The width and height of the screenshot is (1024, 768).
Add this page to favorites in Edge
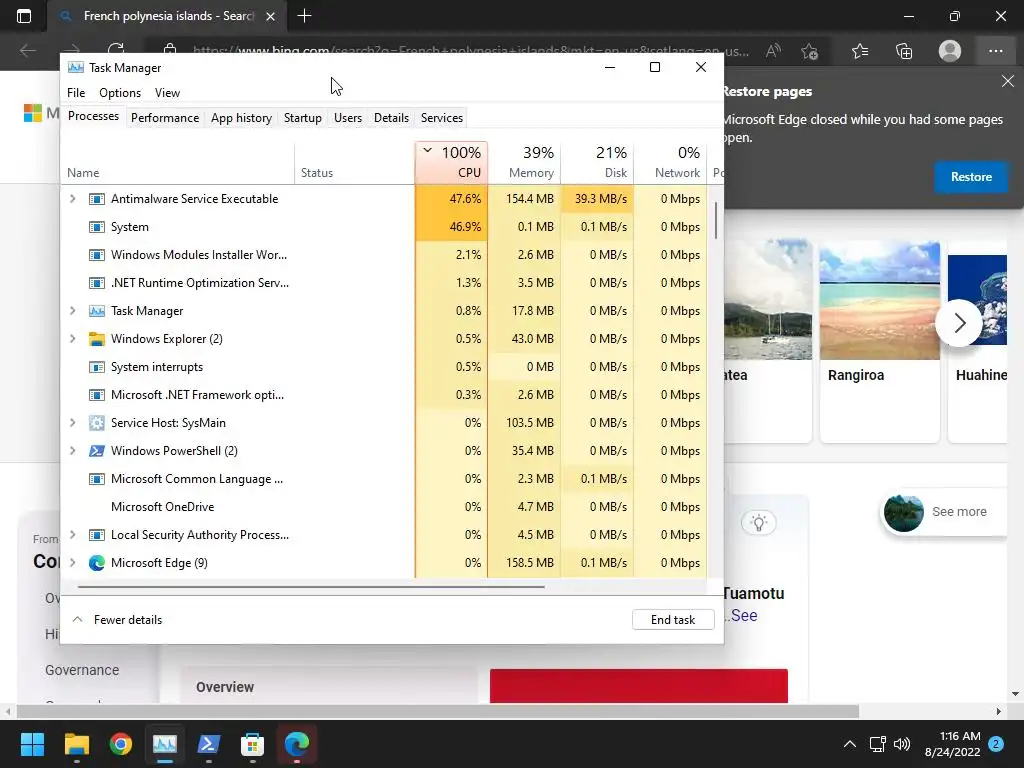(x=810, y=51)
